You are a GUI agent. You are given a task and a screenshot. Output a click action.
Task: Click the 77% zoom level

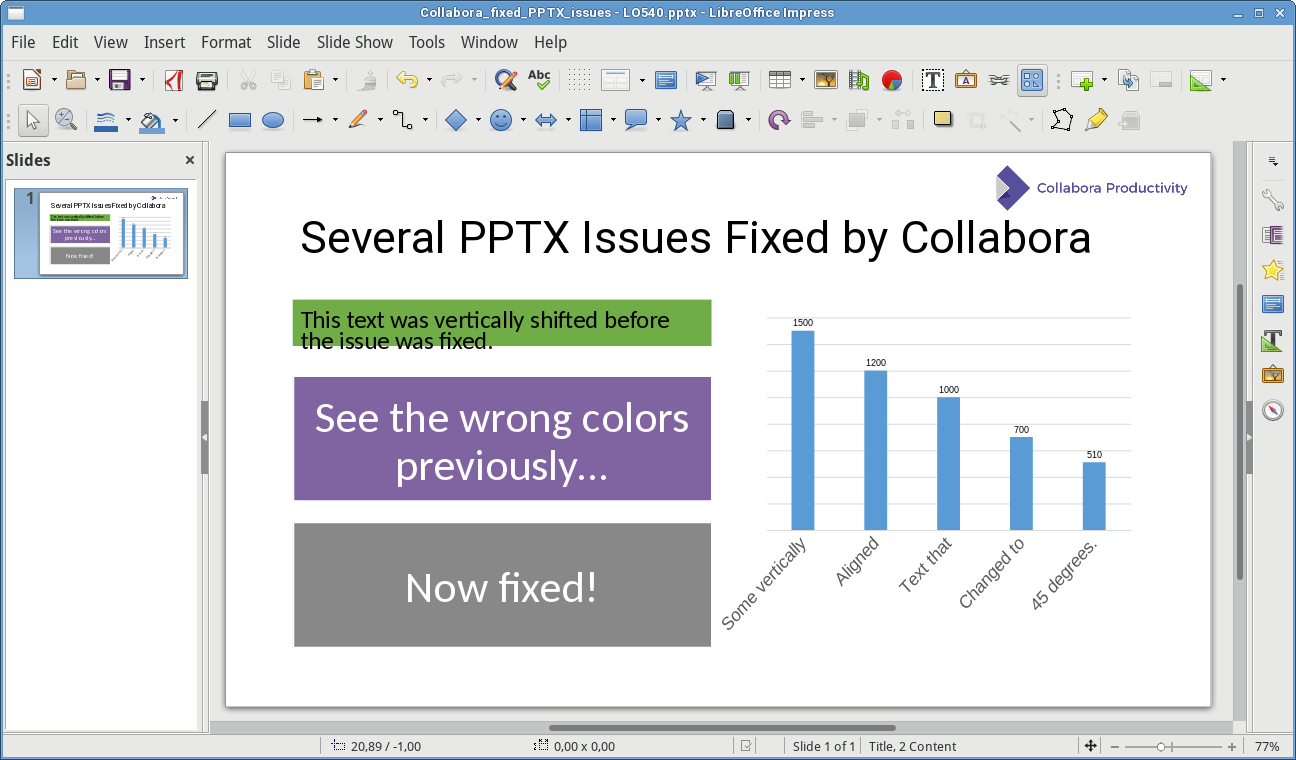tap(1267, 746)
